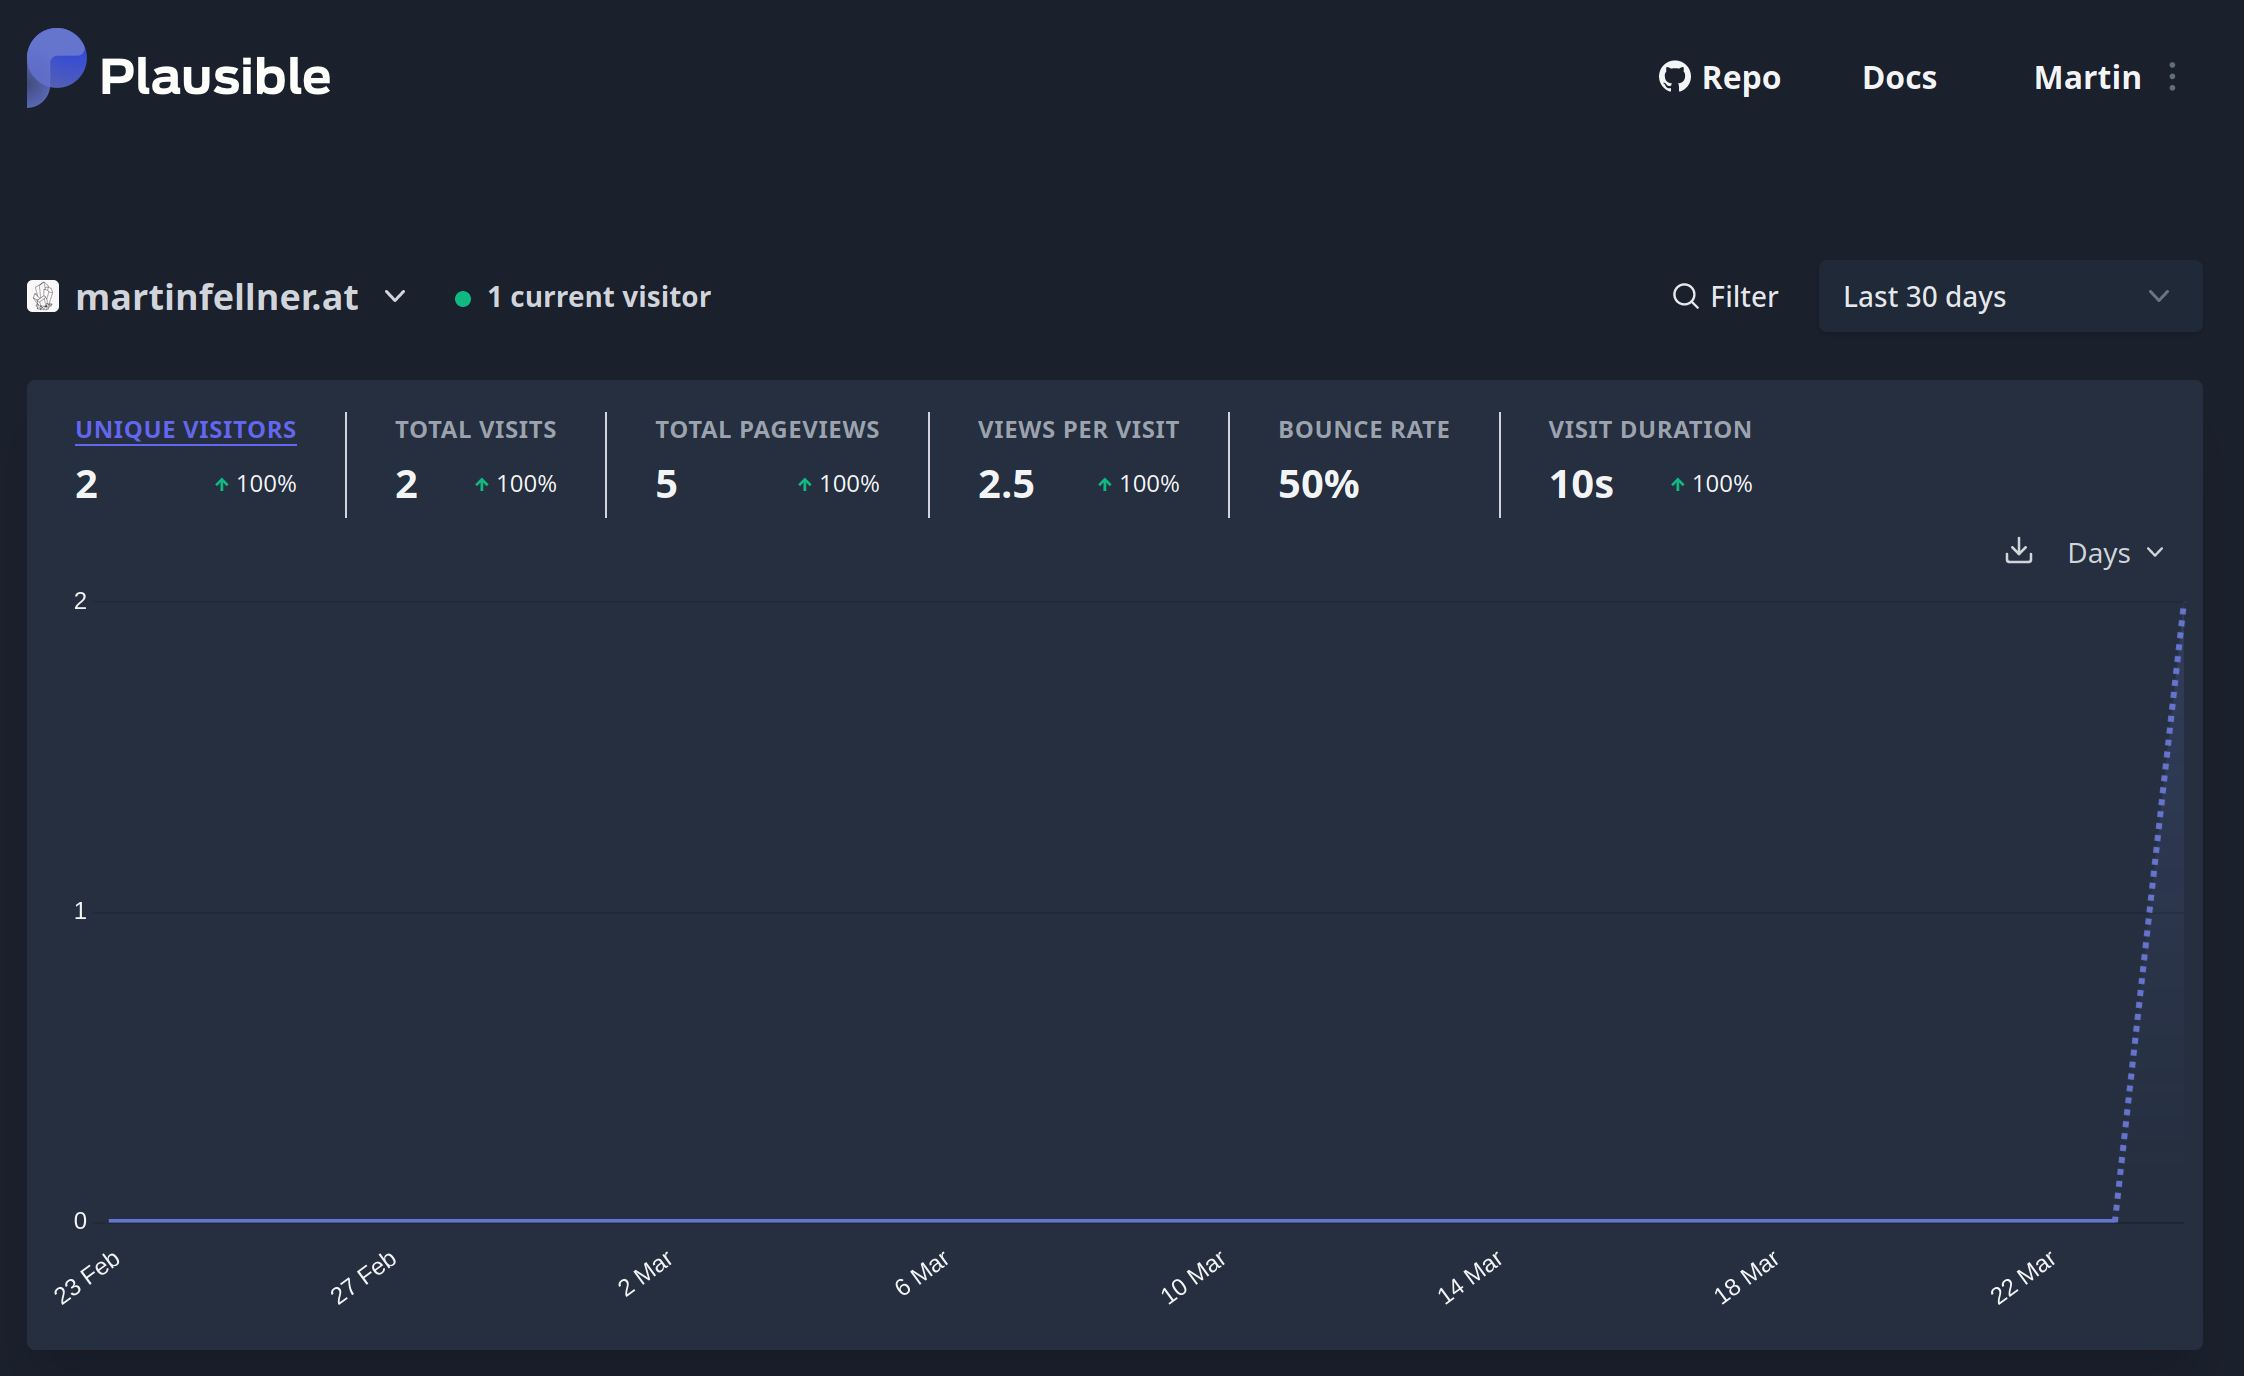The height and width of the screenshot is (1376, 2244).
Task: Click the 2 Mar date label on x-axis
Action: click(644, 1274)
